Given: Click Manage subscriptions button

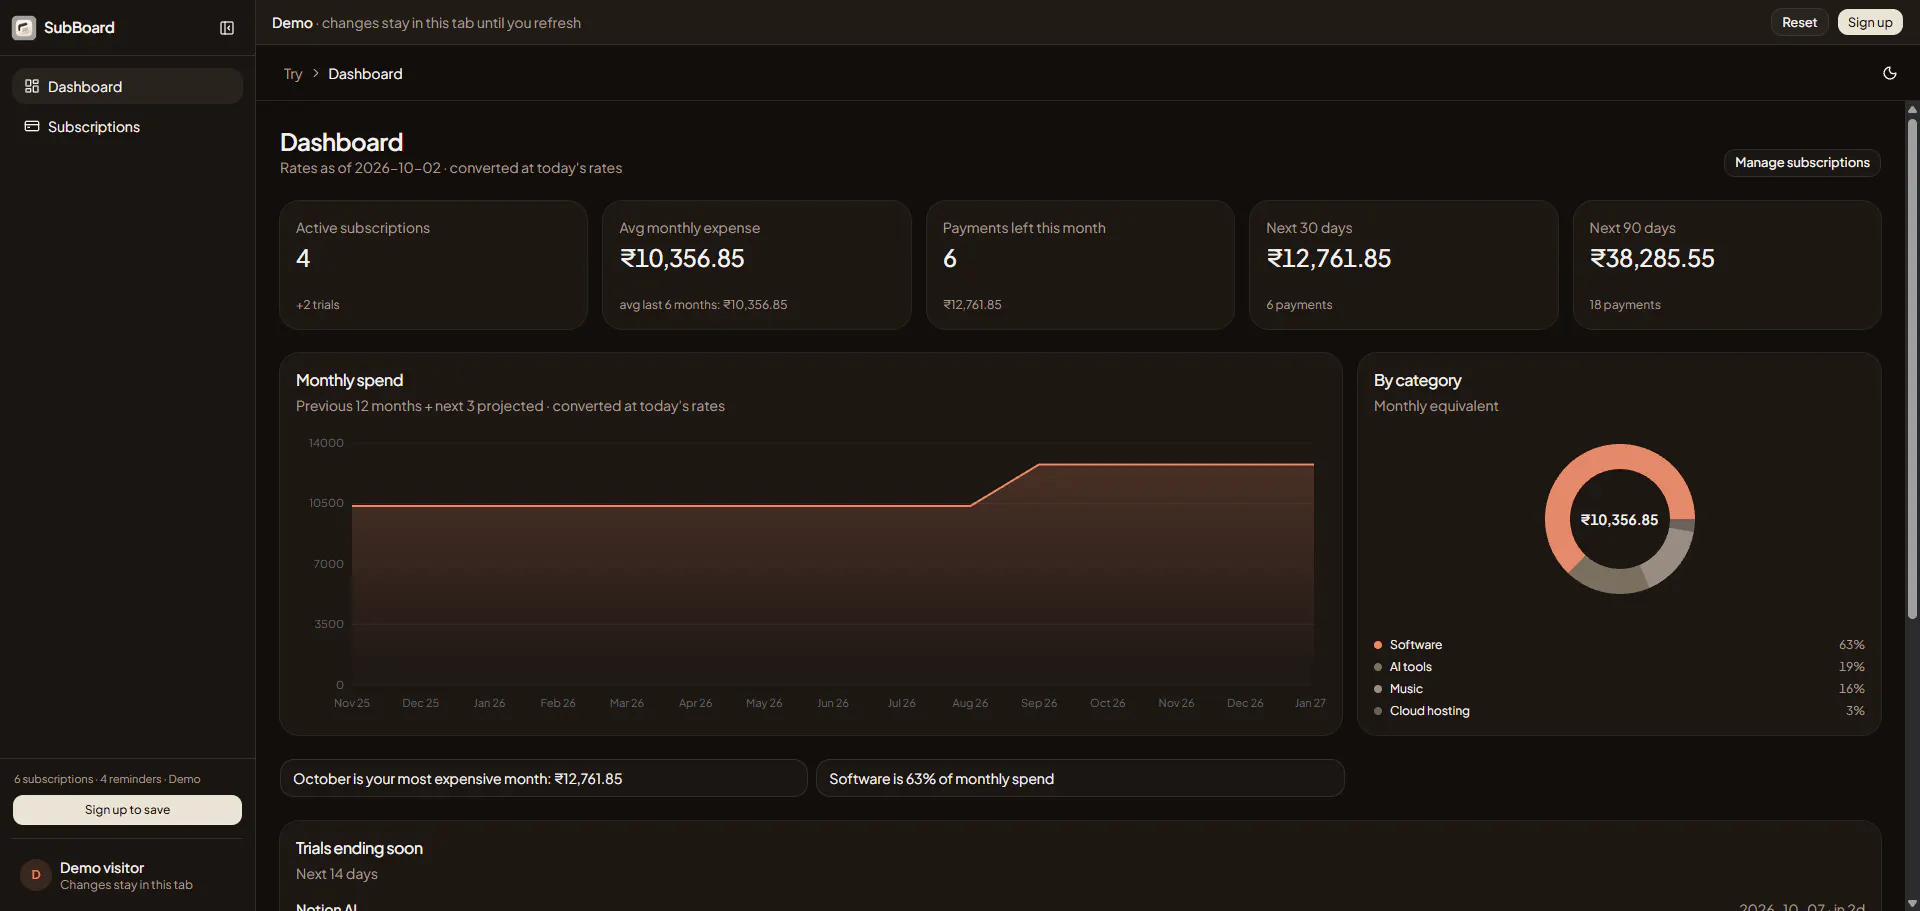Looking at the screenshot, I should pyautogui.click(x=1802, y=163).
